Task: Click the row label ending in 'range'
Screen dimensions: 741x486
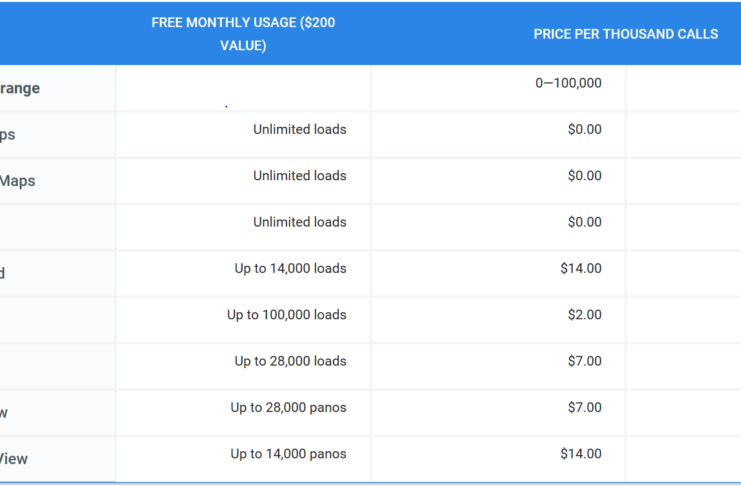Action: pos(20,88)
